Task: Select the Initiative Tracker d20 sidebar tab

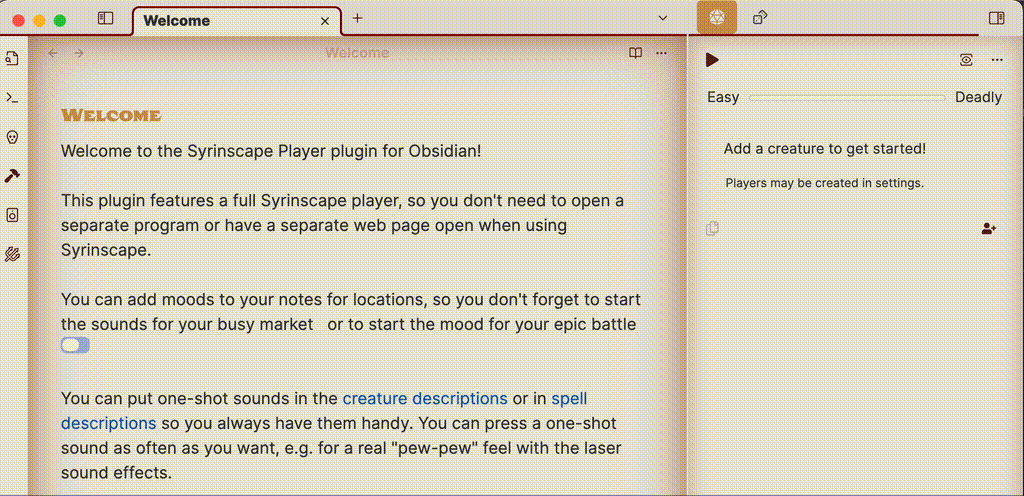Action: [716, 18]
